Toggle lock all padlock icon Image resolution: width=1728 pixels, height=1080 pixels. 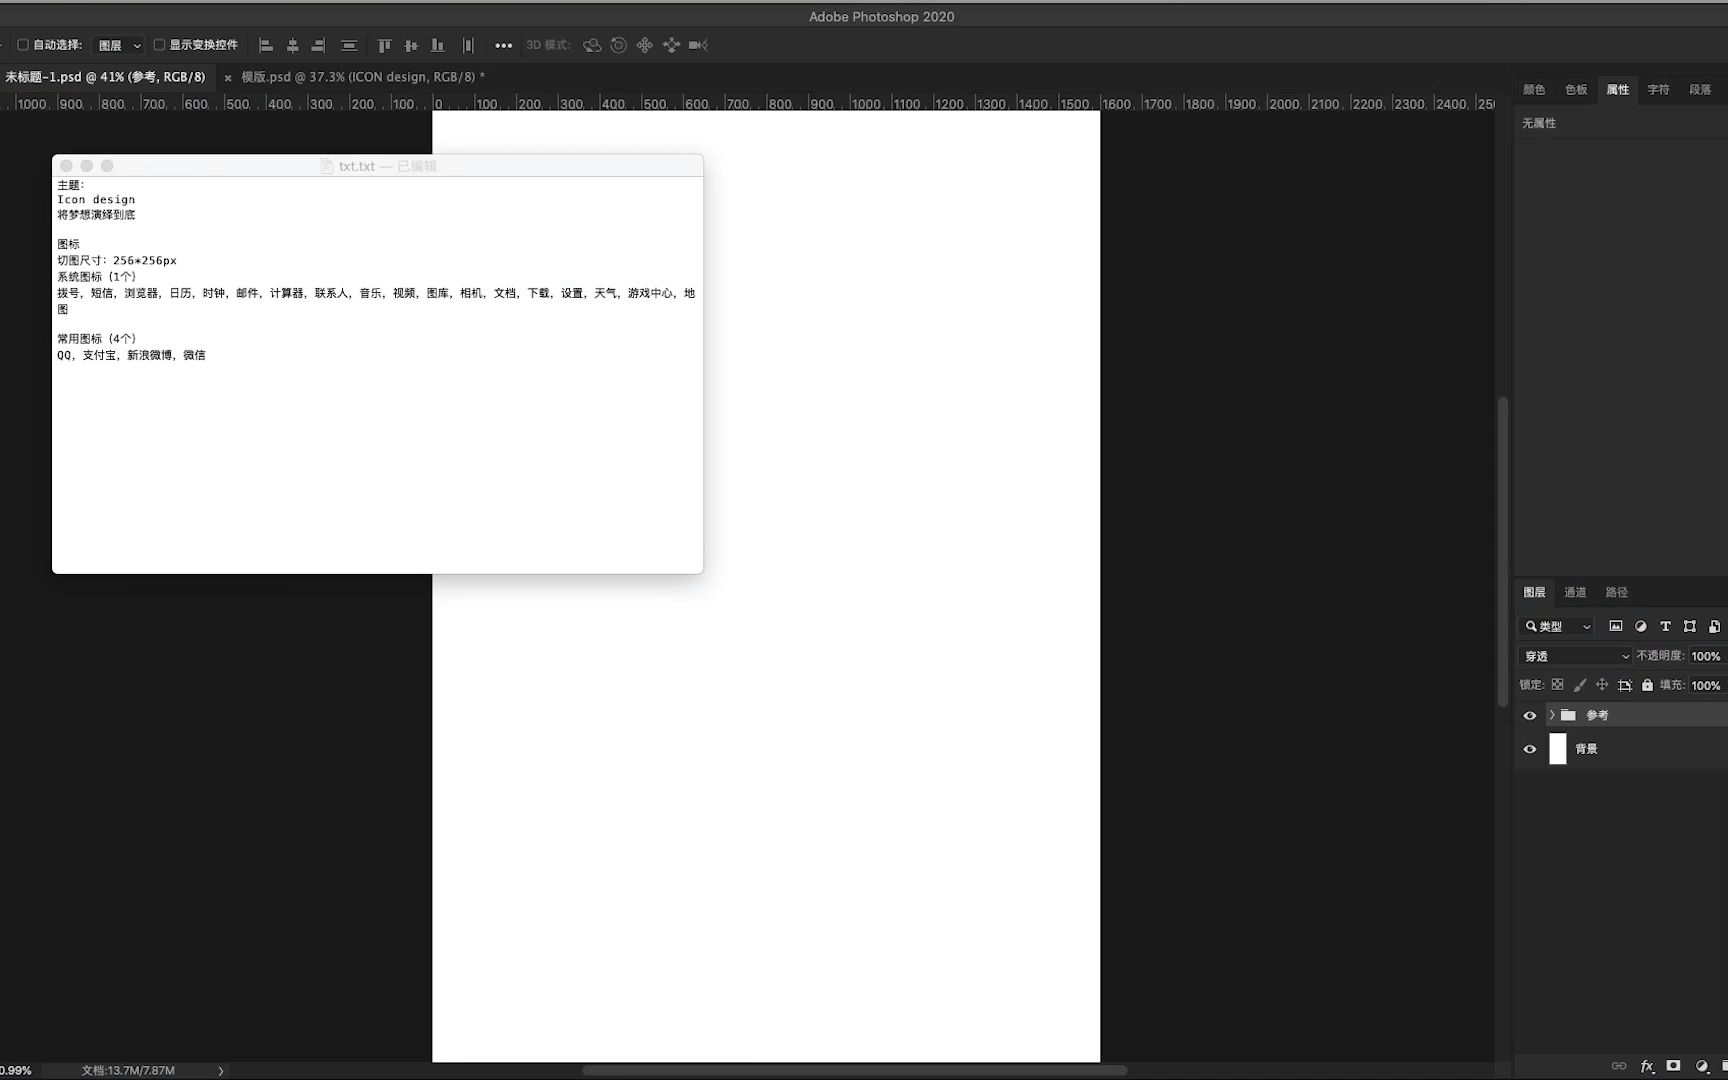(1647, 685)
